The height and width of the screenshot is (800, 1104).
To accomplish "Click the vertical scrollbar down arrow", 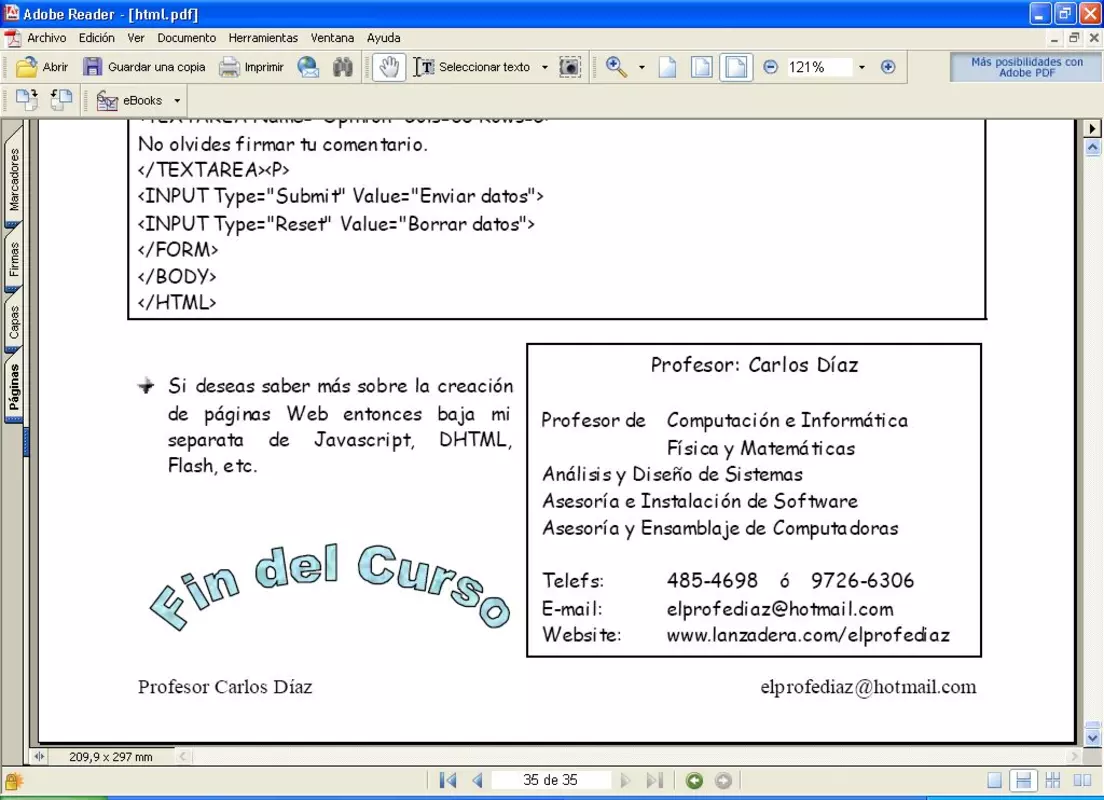I will click(1092, 737).
